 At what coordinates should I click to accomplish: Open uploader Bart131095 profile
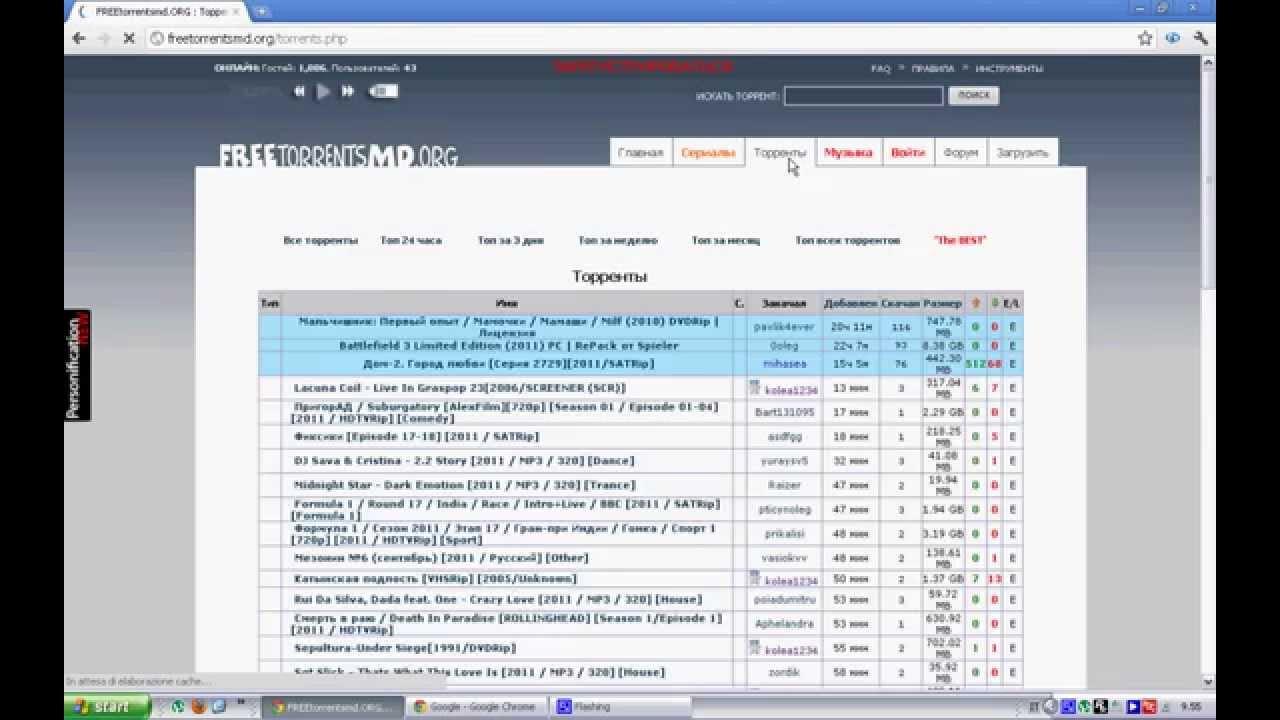784,412
